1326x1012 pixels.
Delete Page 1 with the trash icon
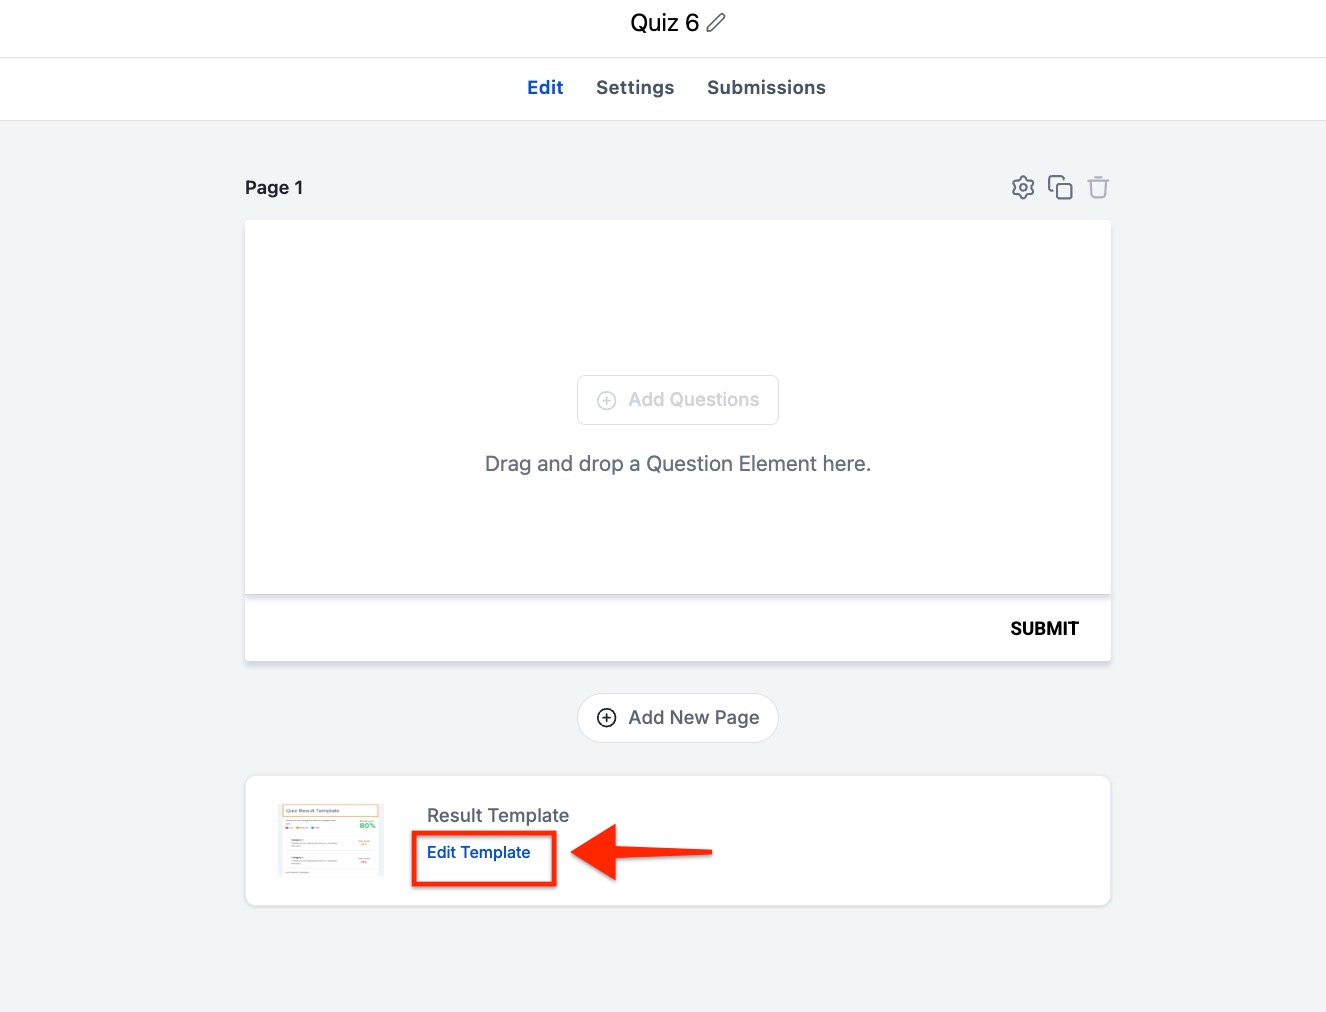click(x=1098, y=187)
